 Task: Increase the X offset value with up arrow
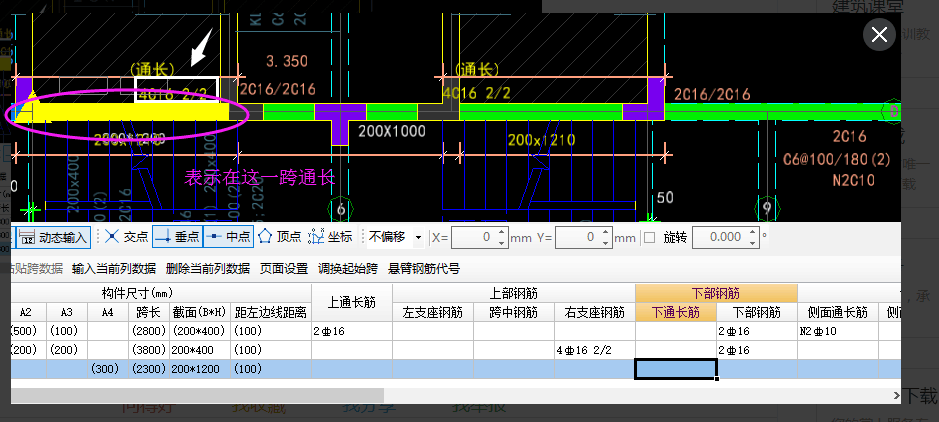tap(502, 232)
